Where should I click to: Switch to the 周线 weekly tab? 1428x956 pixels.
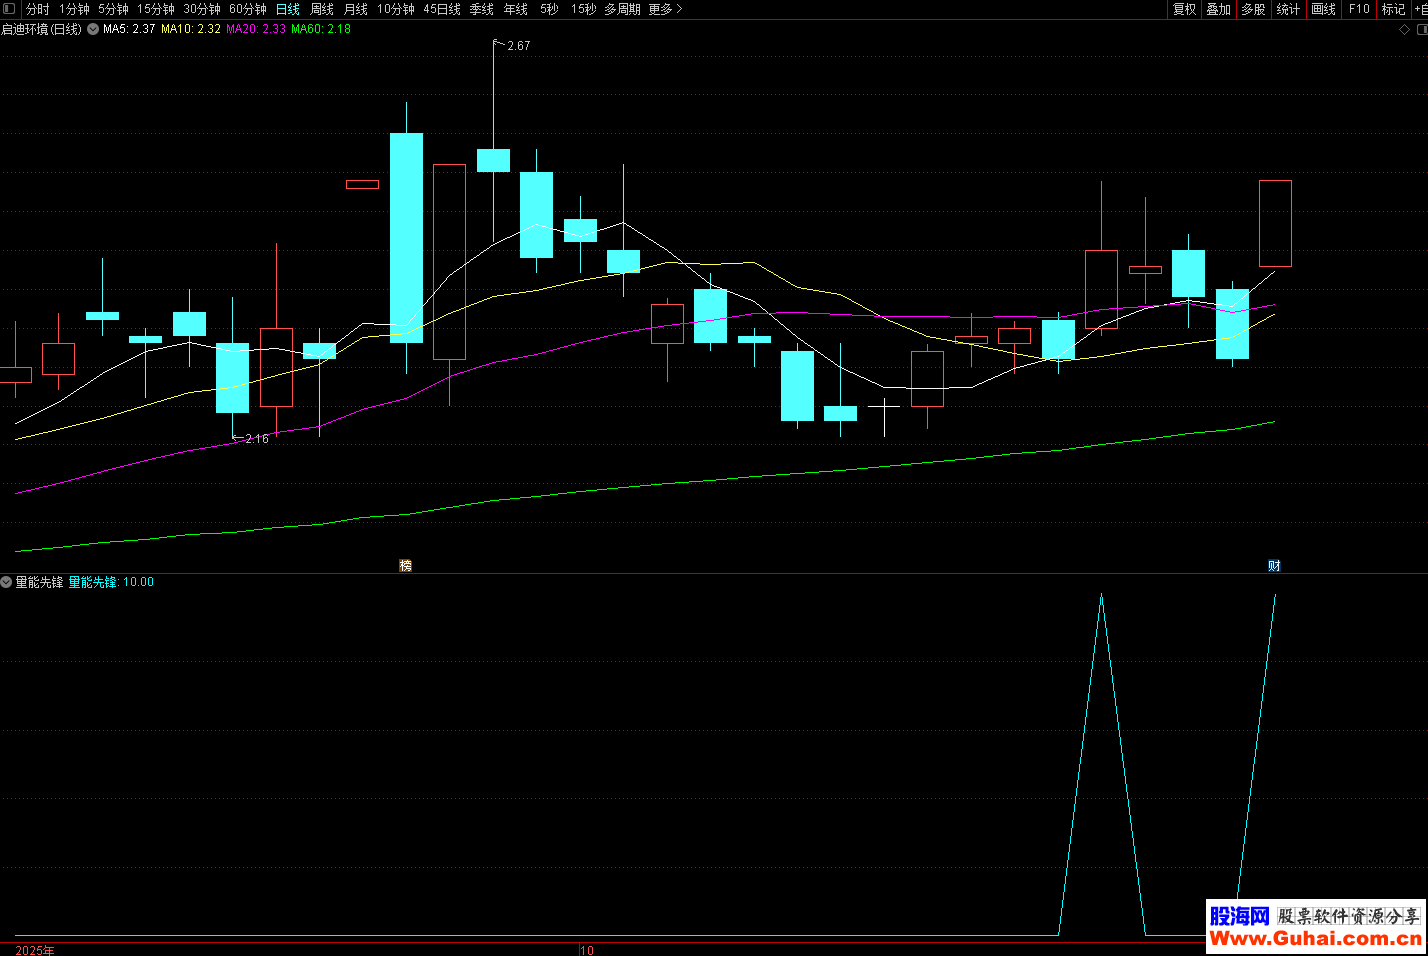pos(322,9)
